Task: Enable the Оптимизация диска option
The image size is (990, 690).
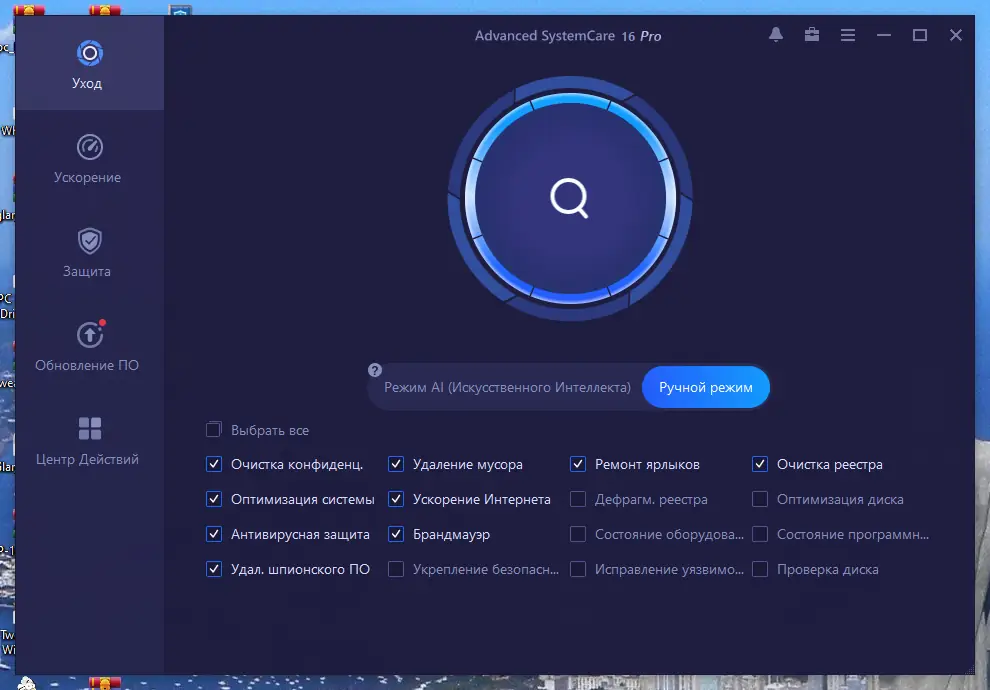Action: (760, 499)
